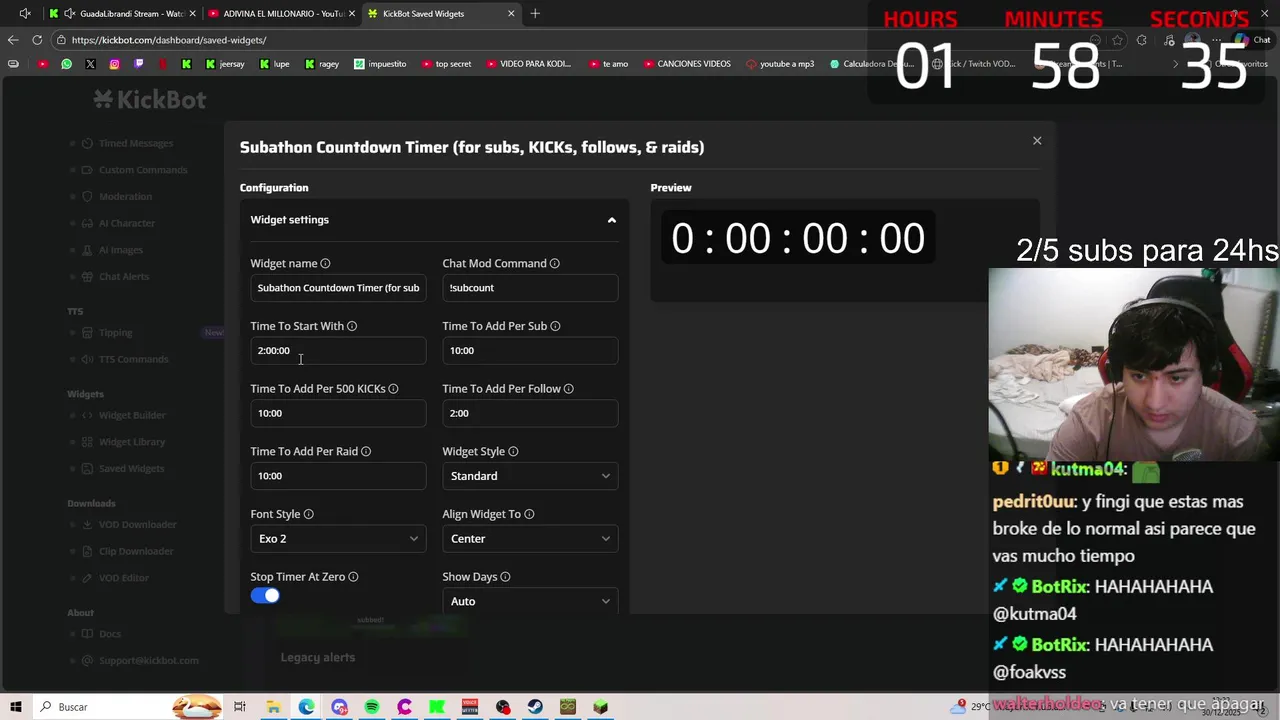Viewport: 1280px width, 720px height.
Task: Click the Time To Add Per Raid info icon
Action: (365, 451)
